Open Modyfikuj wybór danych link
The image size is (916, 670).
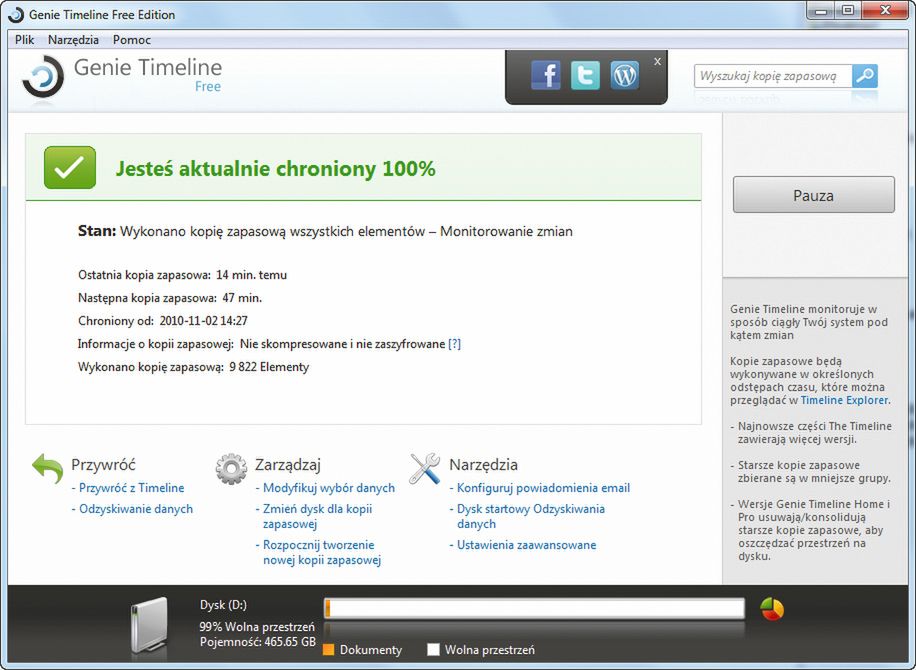329,488
